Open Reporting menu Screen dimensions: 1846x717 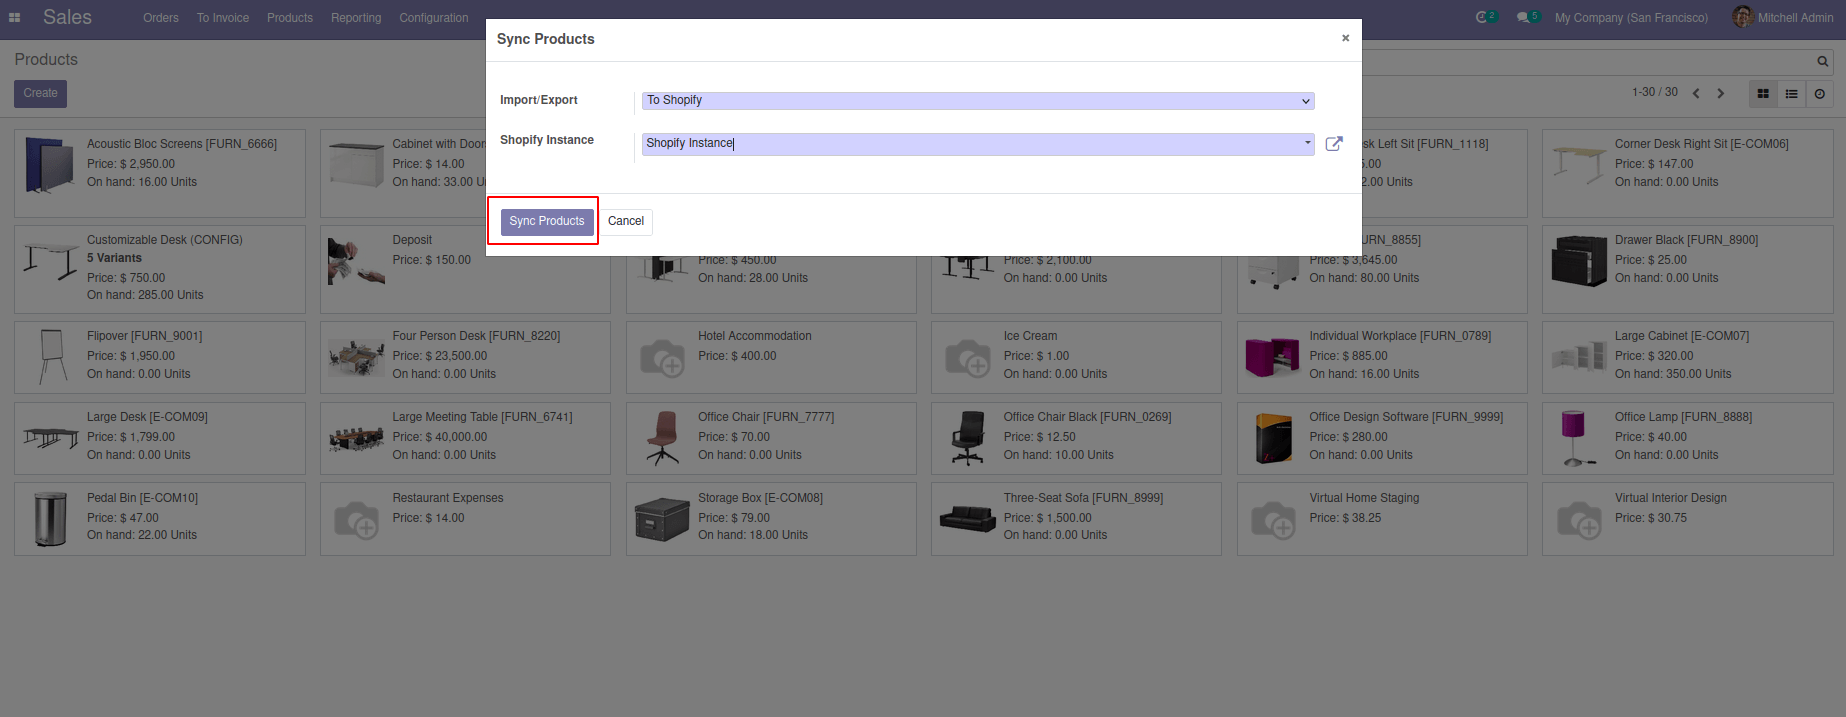pyautogui.click(x=356, y=18)
